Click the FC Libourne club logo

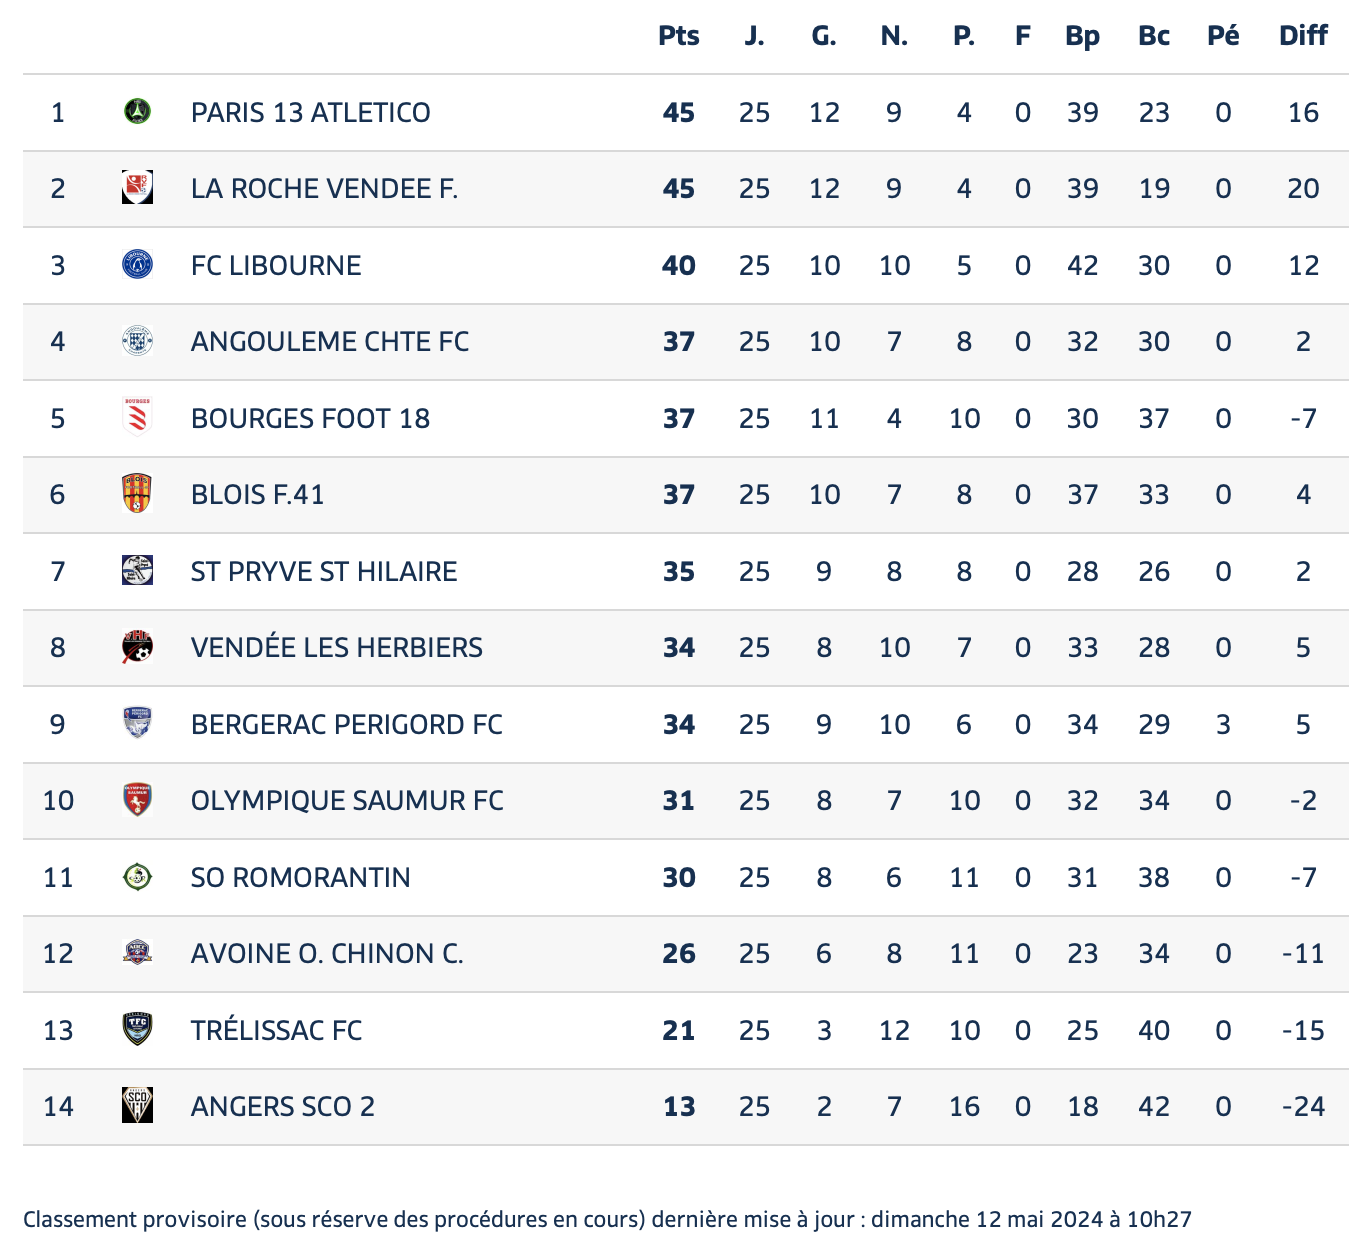137,264
